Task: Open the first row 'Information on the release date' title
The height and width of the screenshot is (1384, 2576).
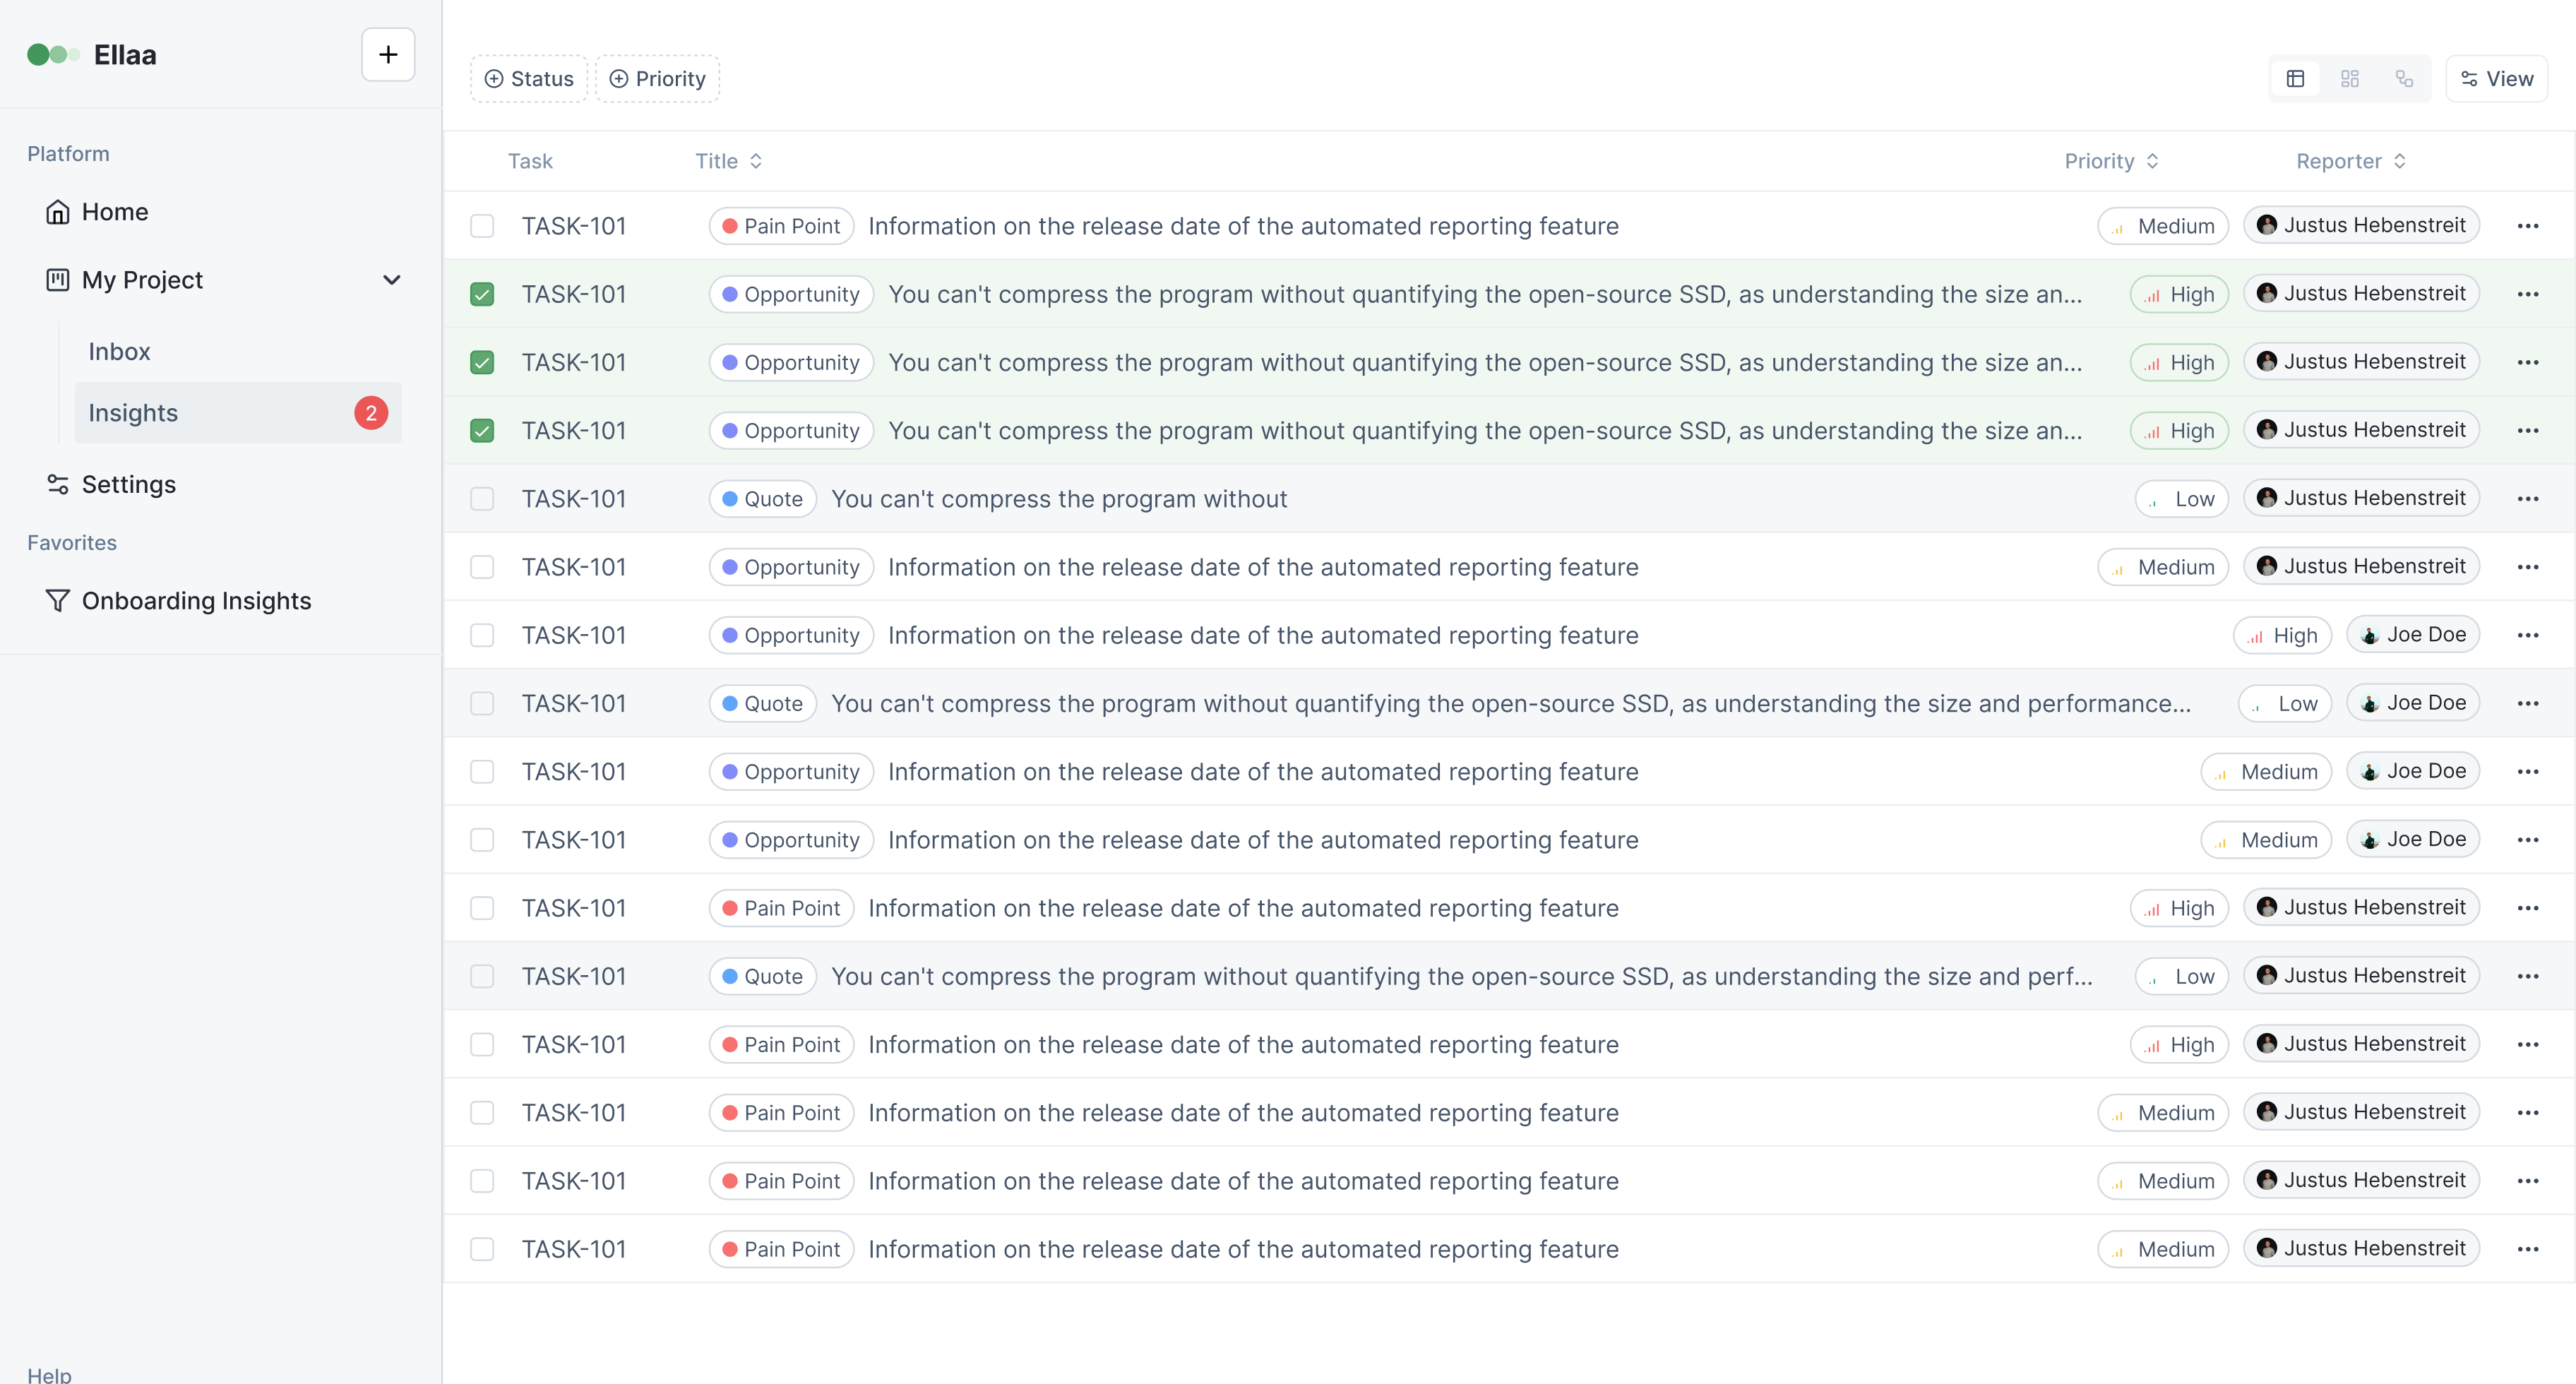Action: tap(1243, 226)
